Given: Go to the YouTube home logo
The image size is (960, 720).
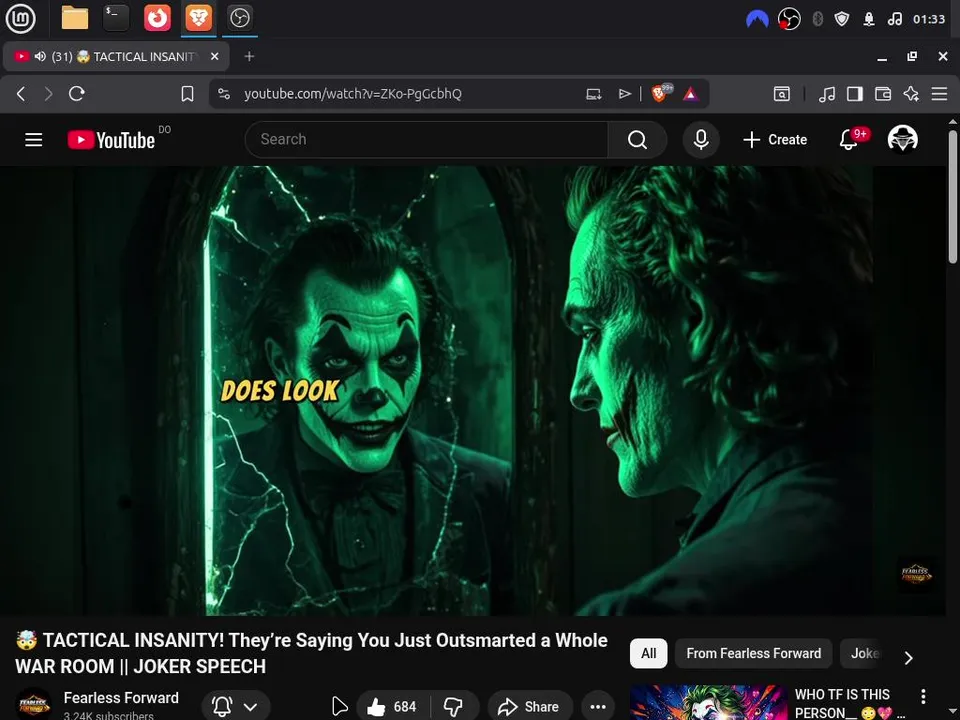Looking at the screenshot, I should (x=111, y=140).
